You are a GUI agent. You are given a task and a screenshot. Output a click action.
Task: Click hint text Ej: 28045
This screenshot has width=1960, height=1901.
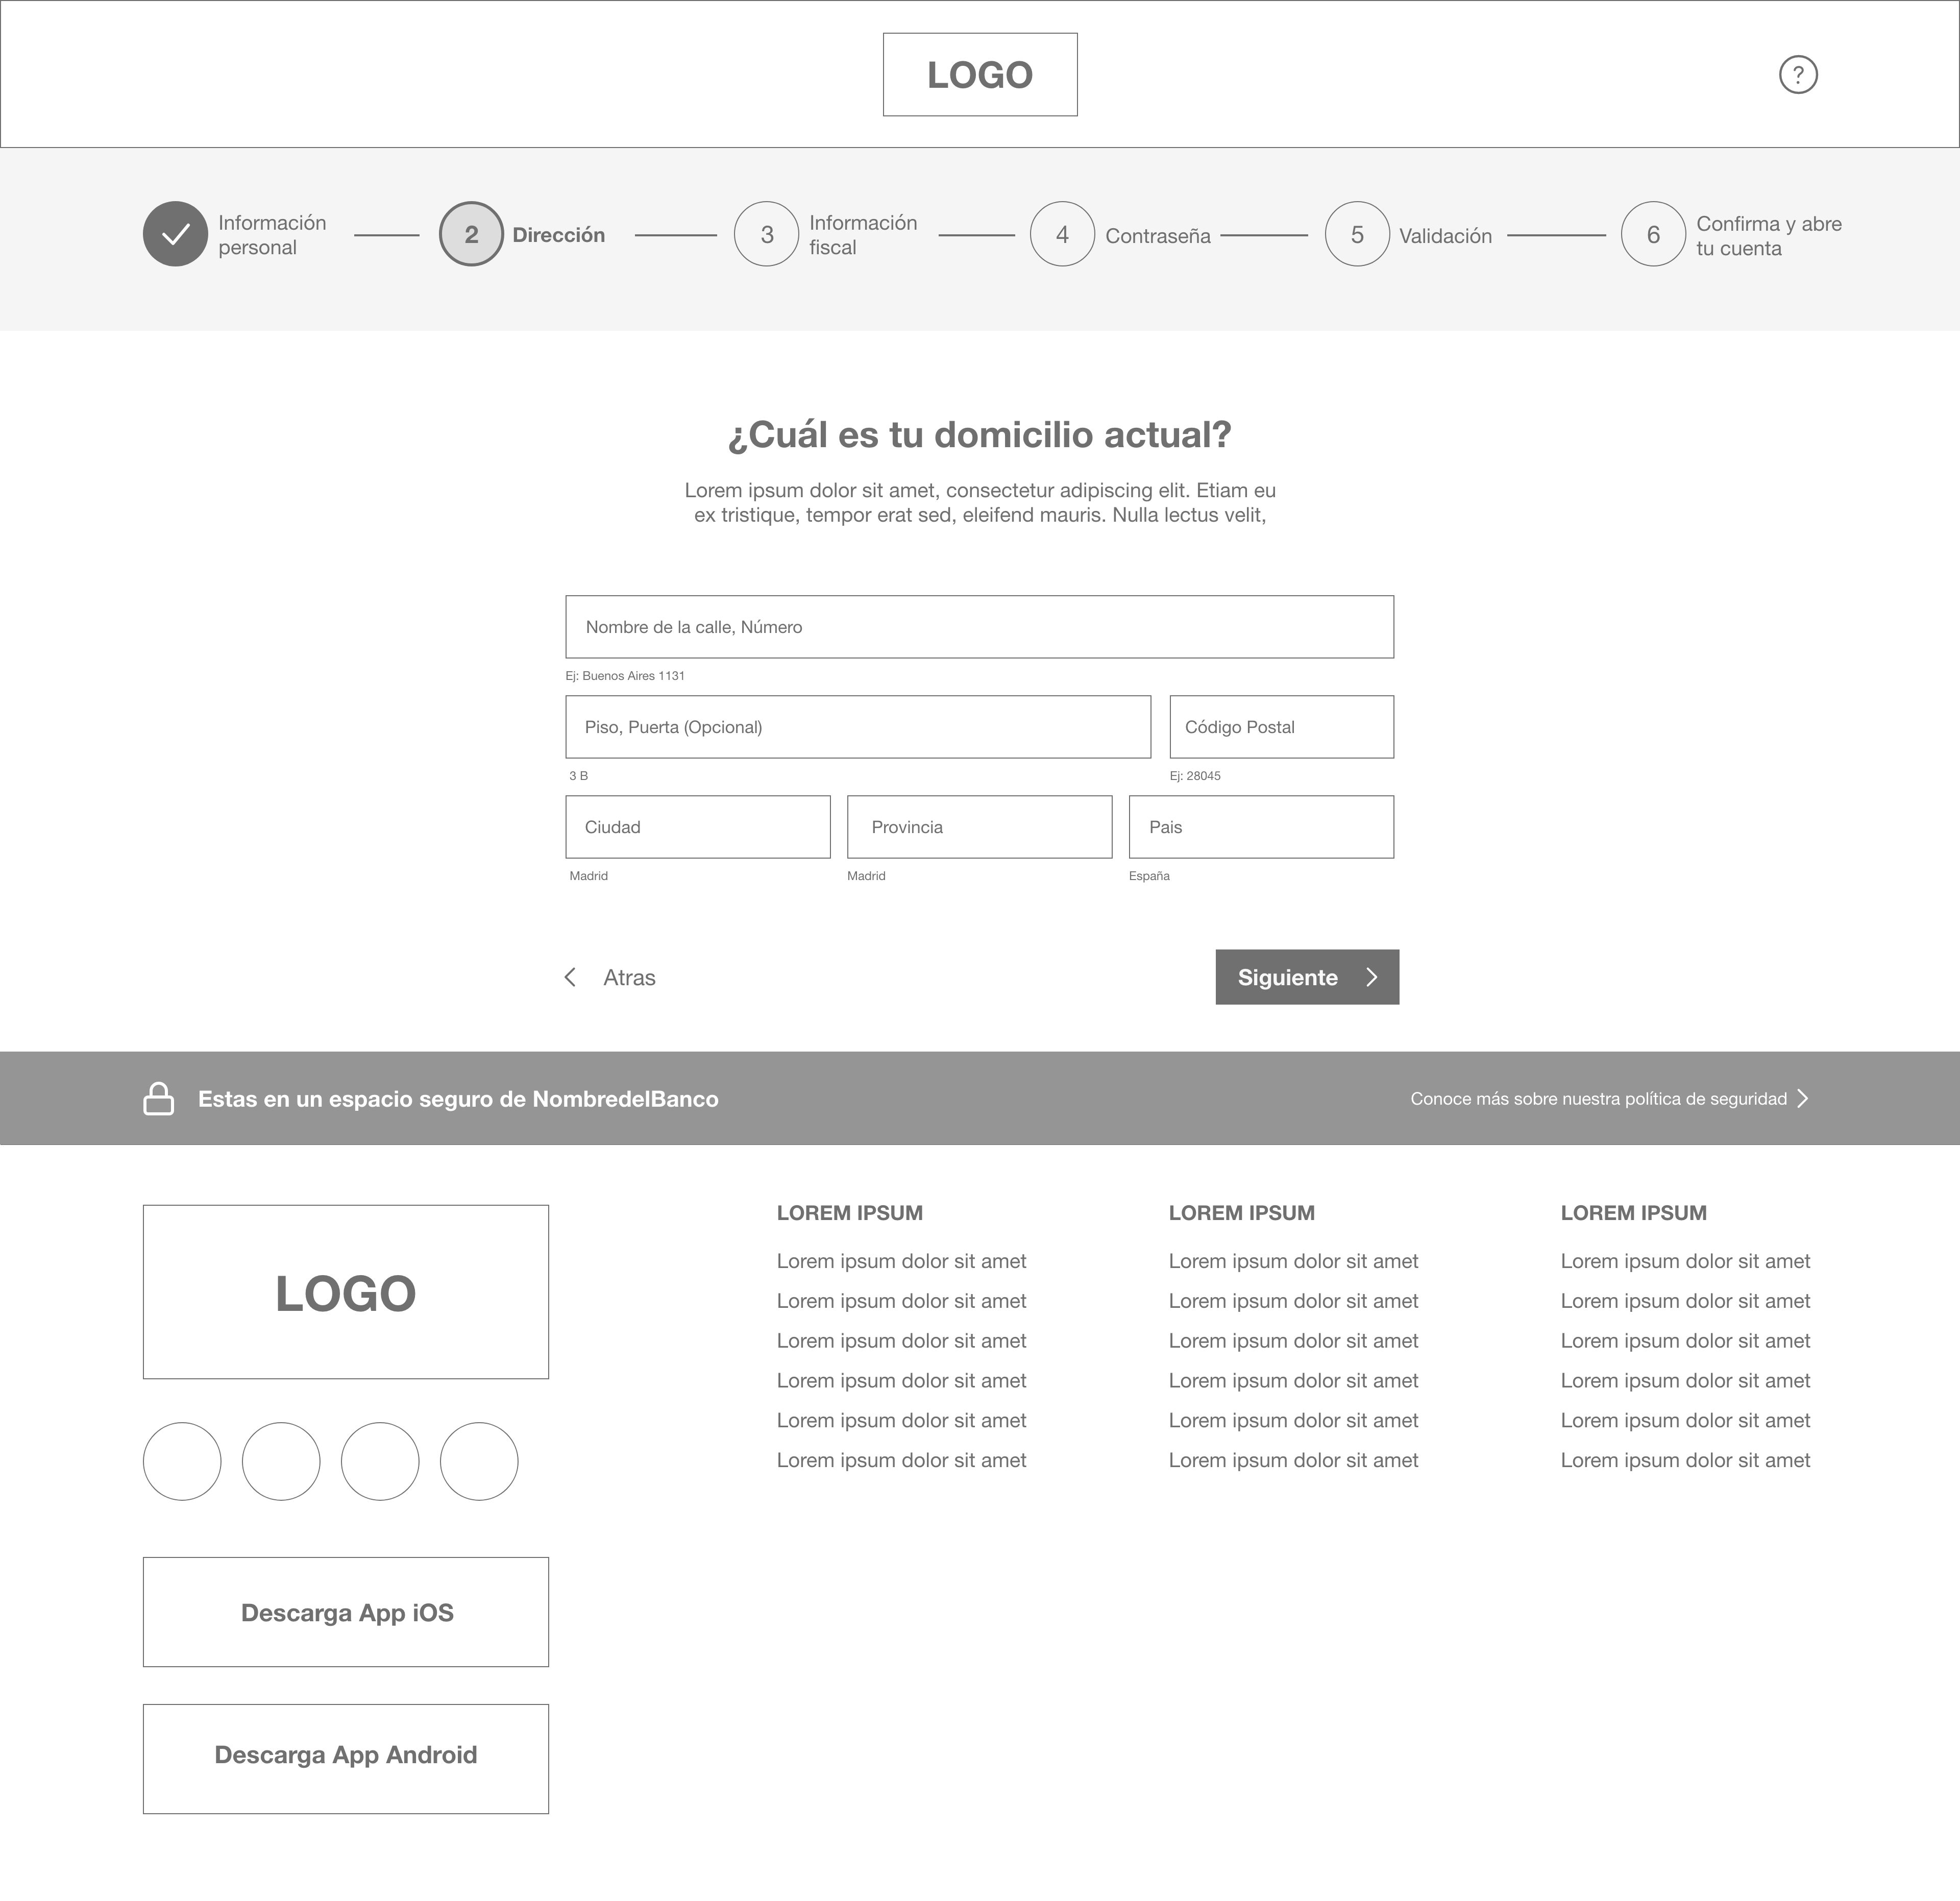pos(1195,776)
